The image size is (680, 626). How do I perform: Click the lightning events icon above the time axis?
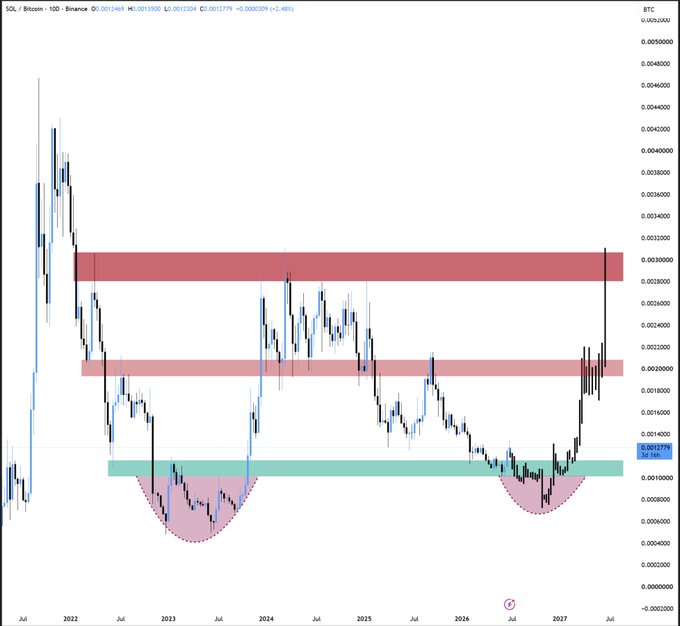click(509, 604)
